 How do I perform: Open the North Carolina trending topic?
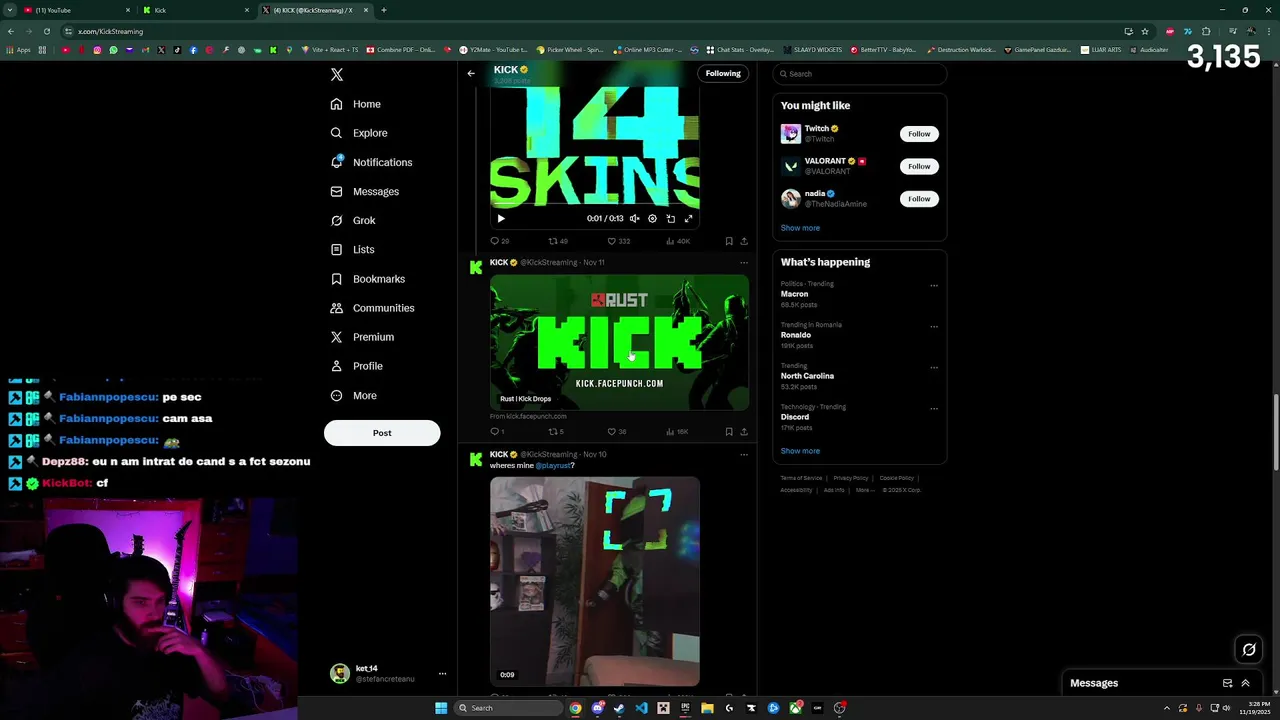point(807,376)
